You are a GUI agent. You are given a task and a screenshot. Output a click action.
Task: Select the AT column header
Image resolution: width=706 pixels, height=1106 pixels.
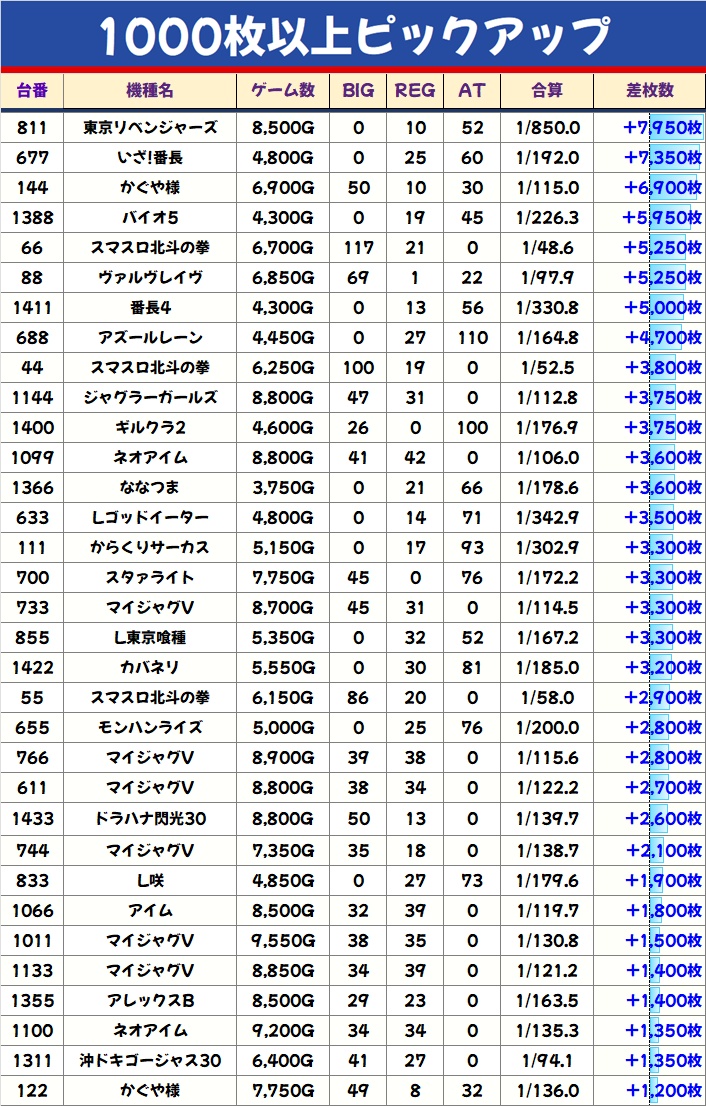[x=471, y=91]
